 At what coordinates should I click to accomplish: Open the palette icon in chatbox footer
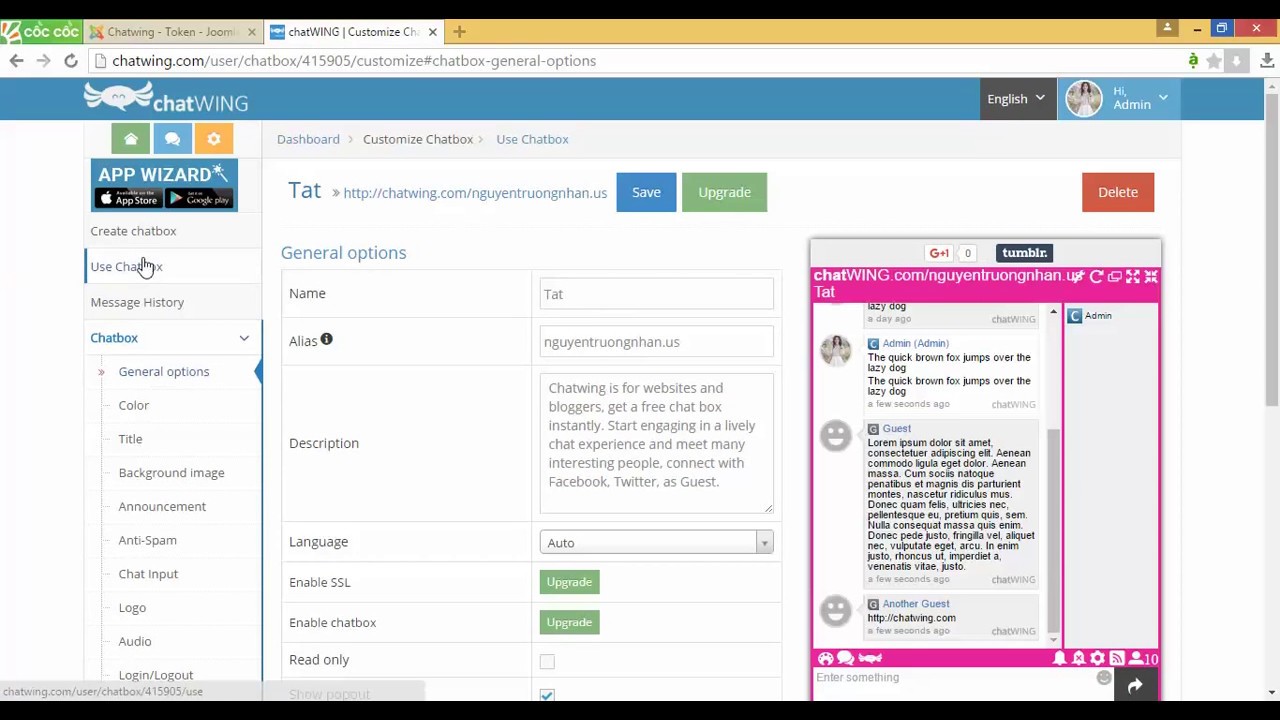tap(826, 658)
